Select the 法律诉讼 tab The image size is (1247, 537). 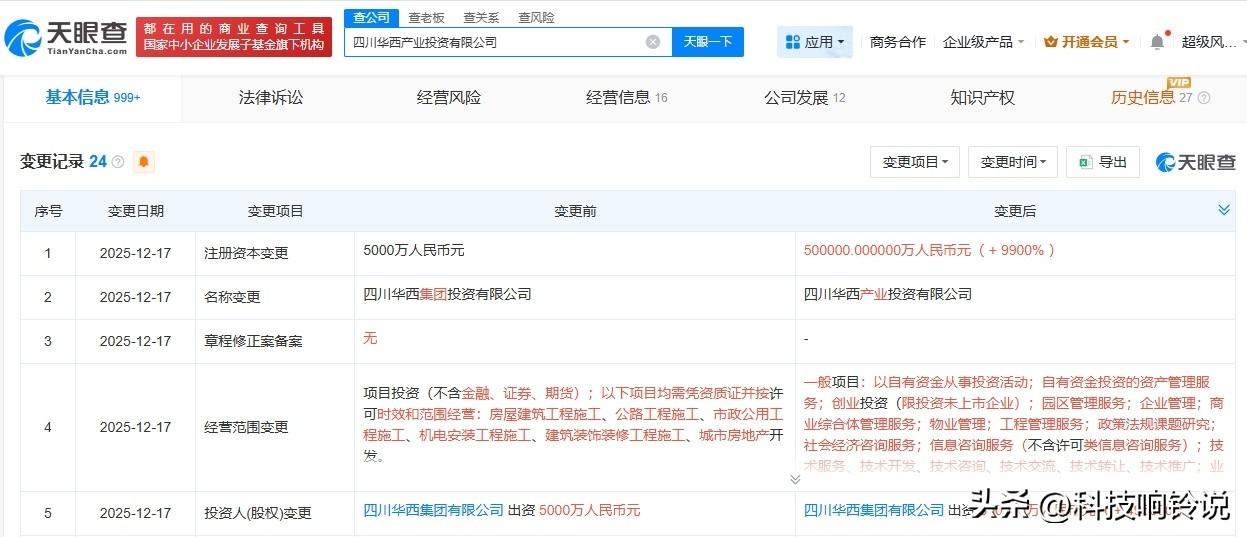271,98
